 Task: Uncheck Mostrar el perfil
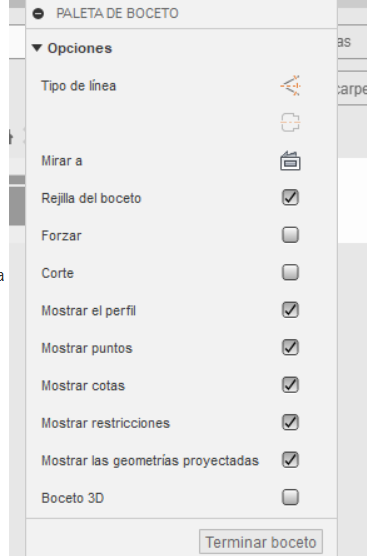(290, 310)
